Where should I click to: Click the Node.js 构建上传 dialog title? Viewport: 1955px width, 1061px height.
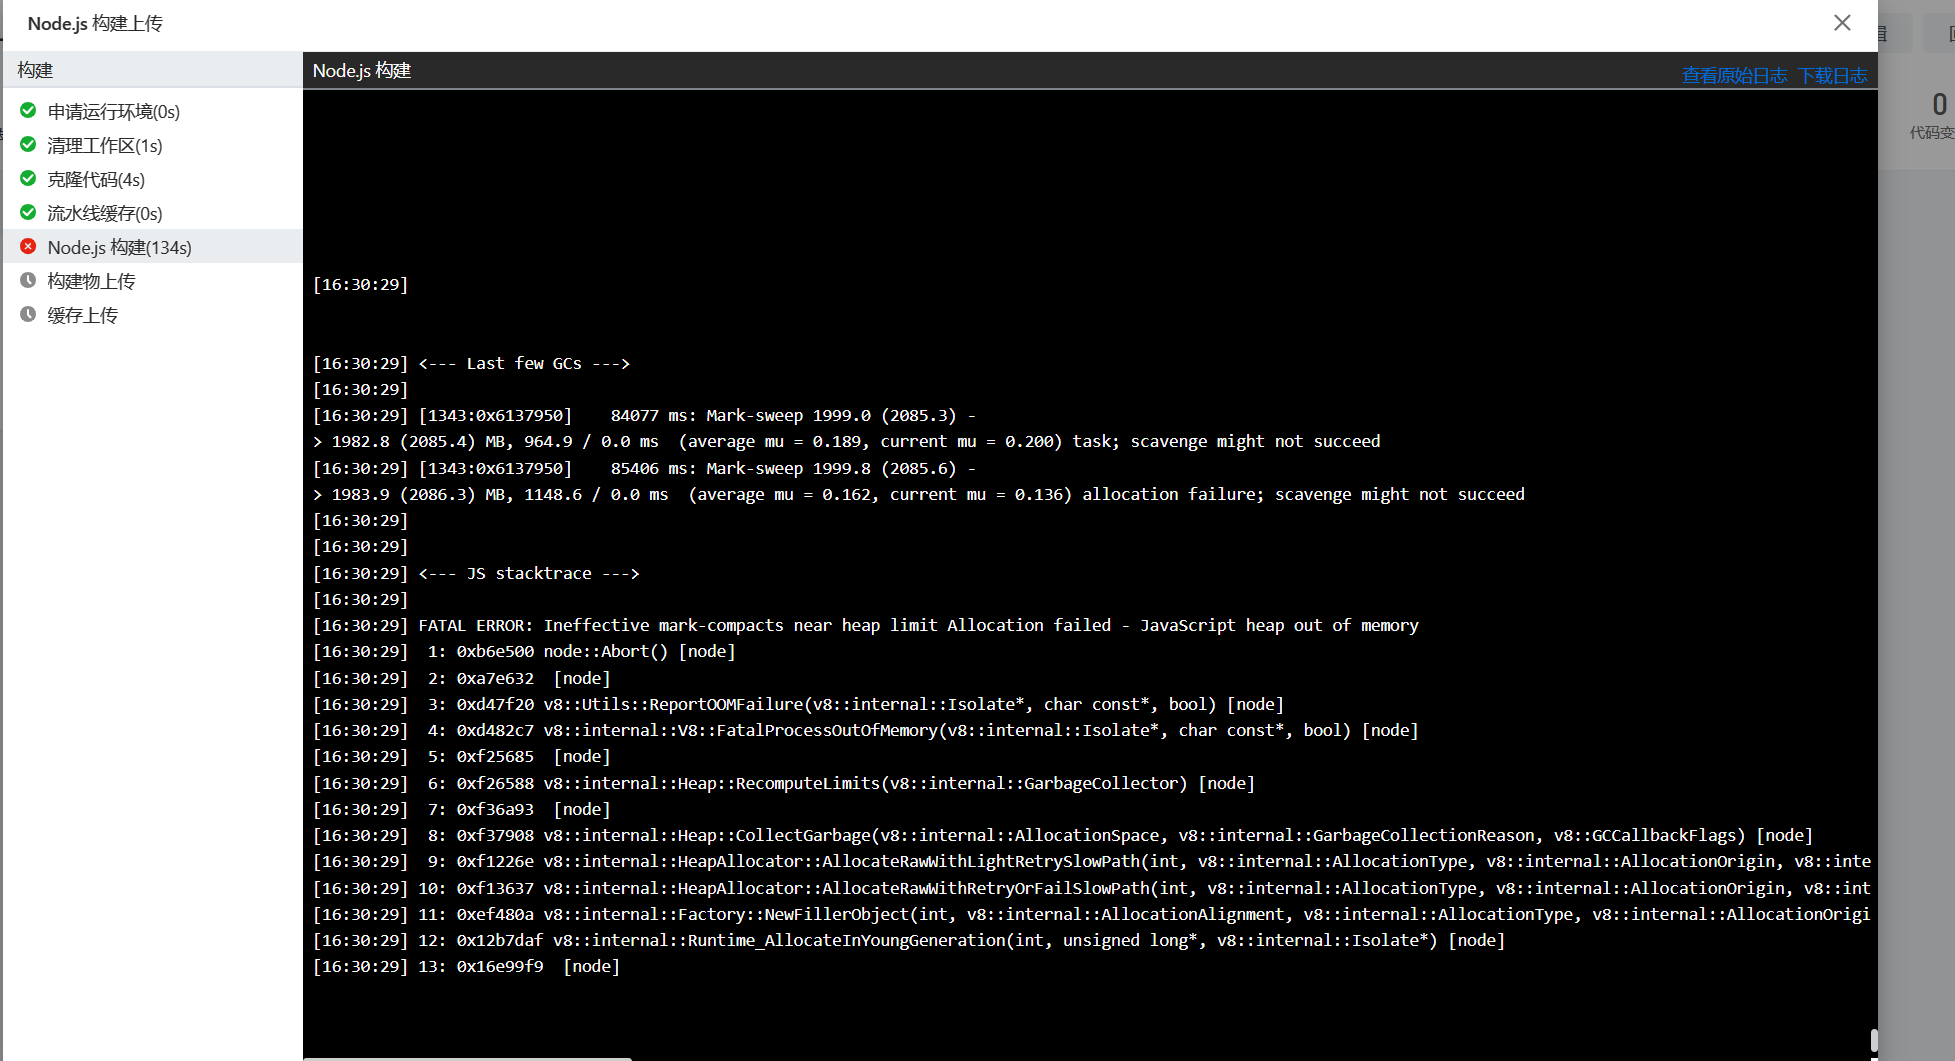95,23
